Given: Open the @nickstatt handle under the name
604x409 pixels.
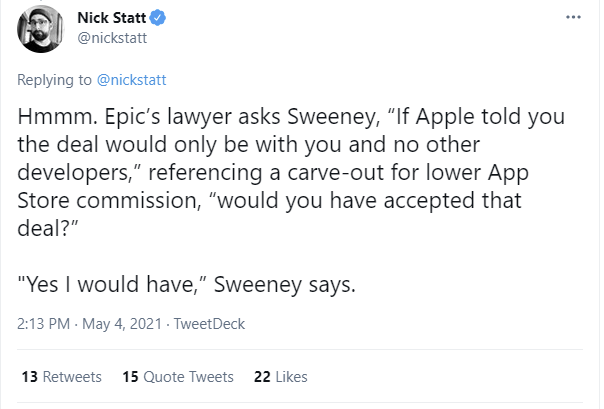Looking at the screenshot, I should coord(112,37).
